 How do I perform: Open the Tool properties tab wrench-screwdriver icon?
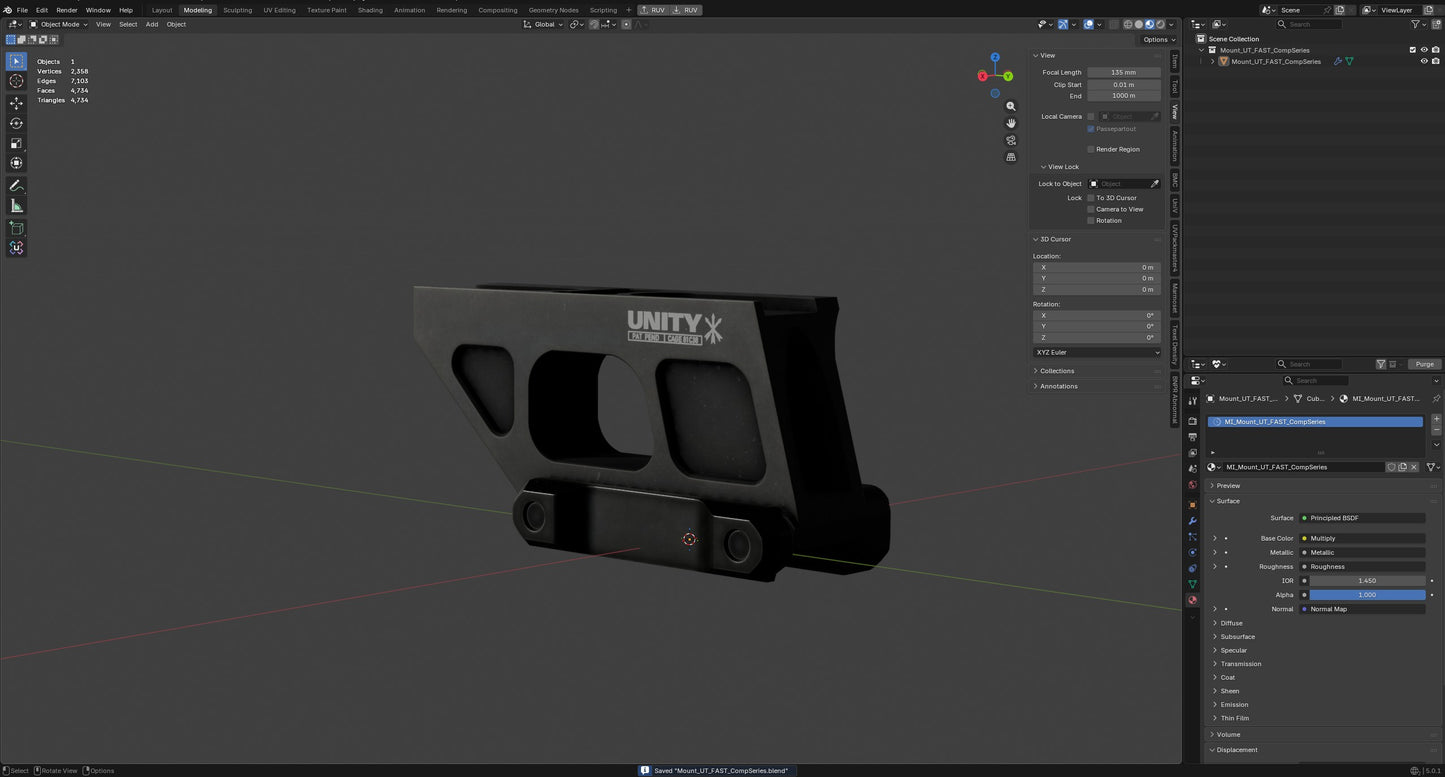click(x=1192, y=401)
